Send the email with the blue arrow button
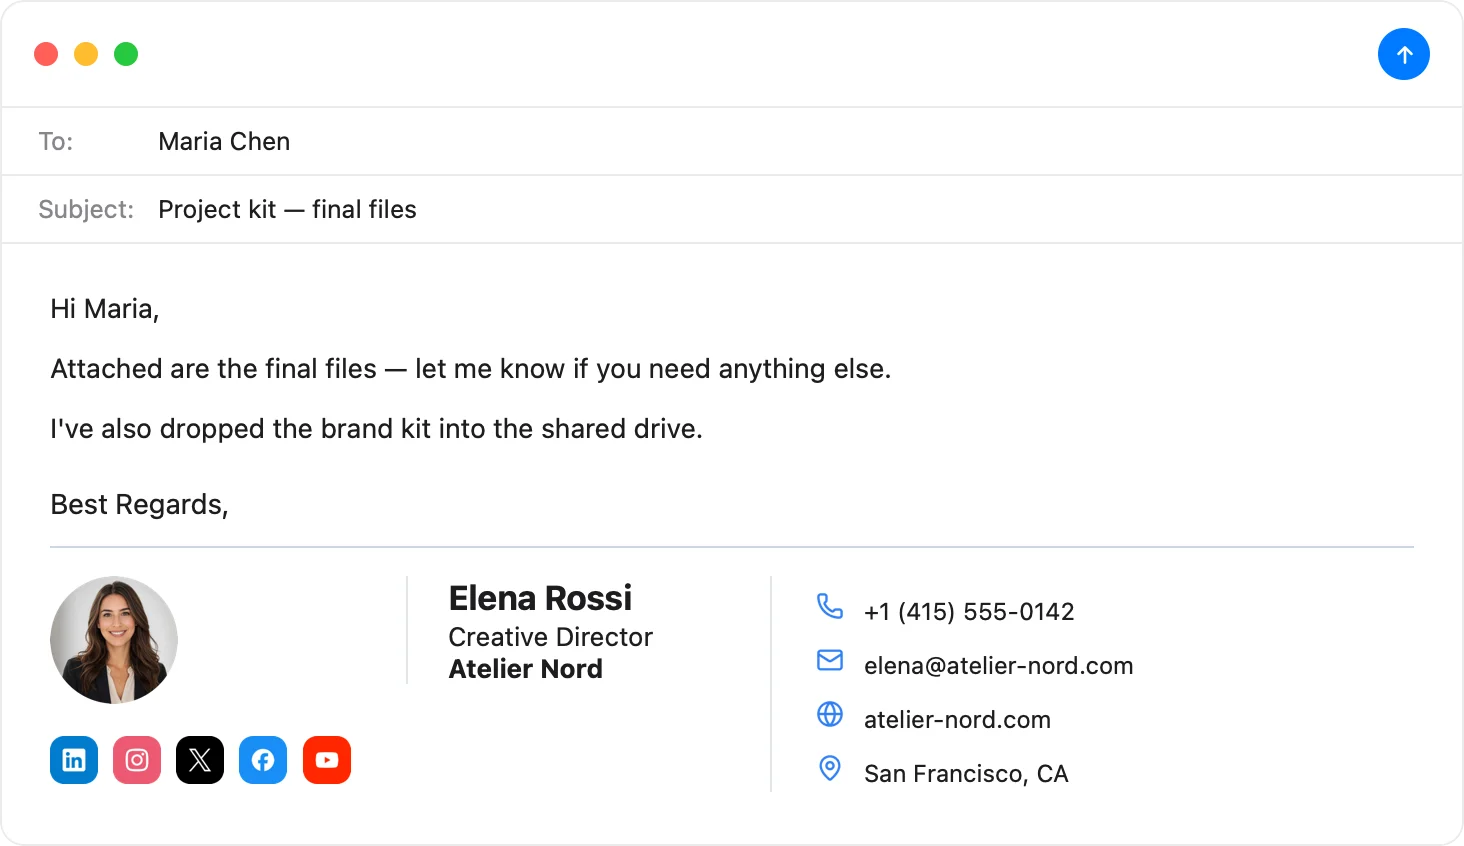This screenshot has height=846, width=1464. [1404, 54]
